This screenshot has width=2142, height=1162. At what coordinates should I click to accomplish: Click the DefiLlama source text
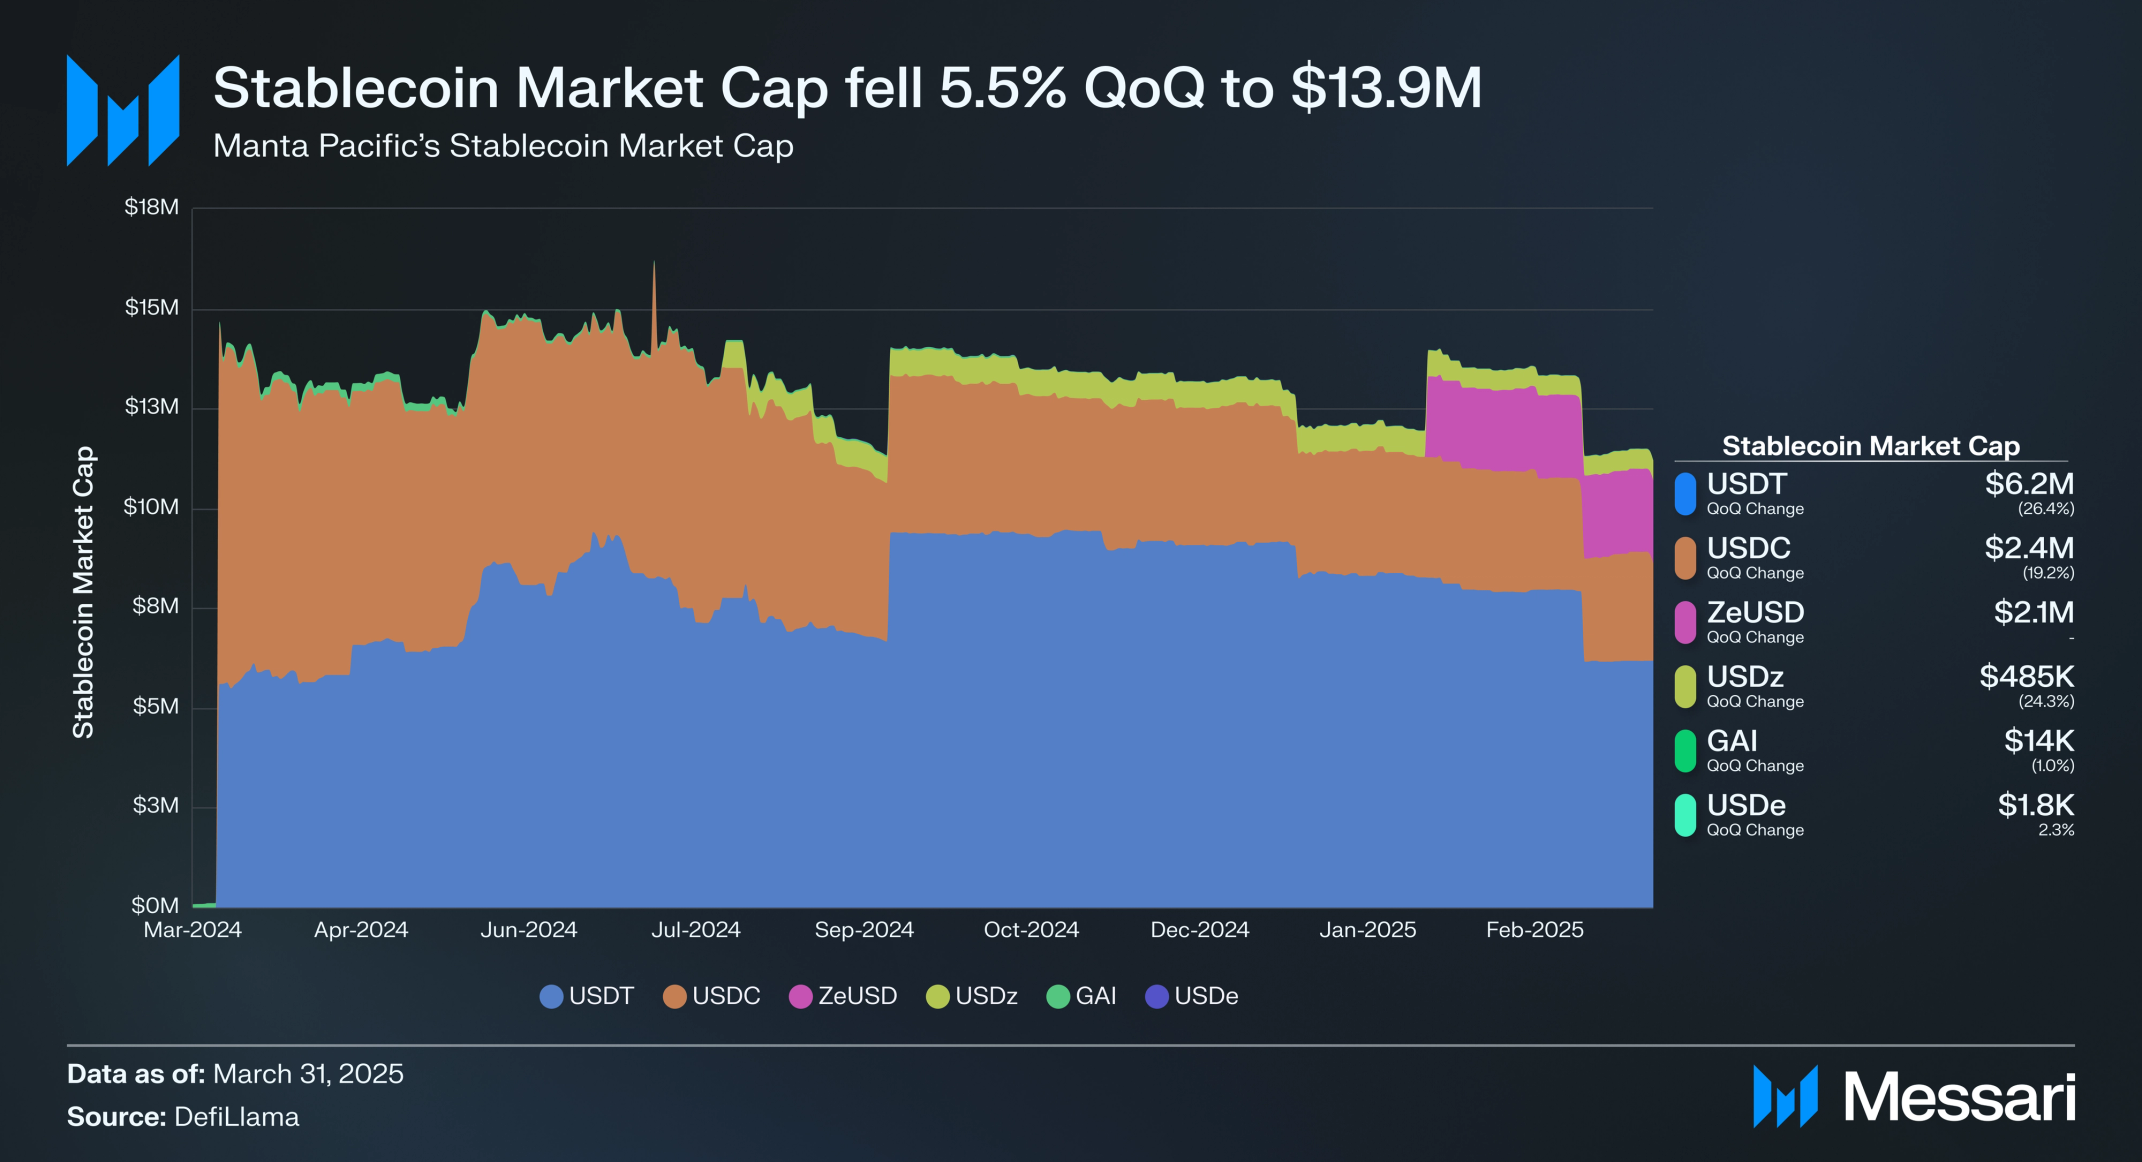pos(236,1117)
